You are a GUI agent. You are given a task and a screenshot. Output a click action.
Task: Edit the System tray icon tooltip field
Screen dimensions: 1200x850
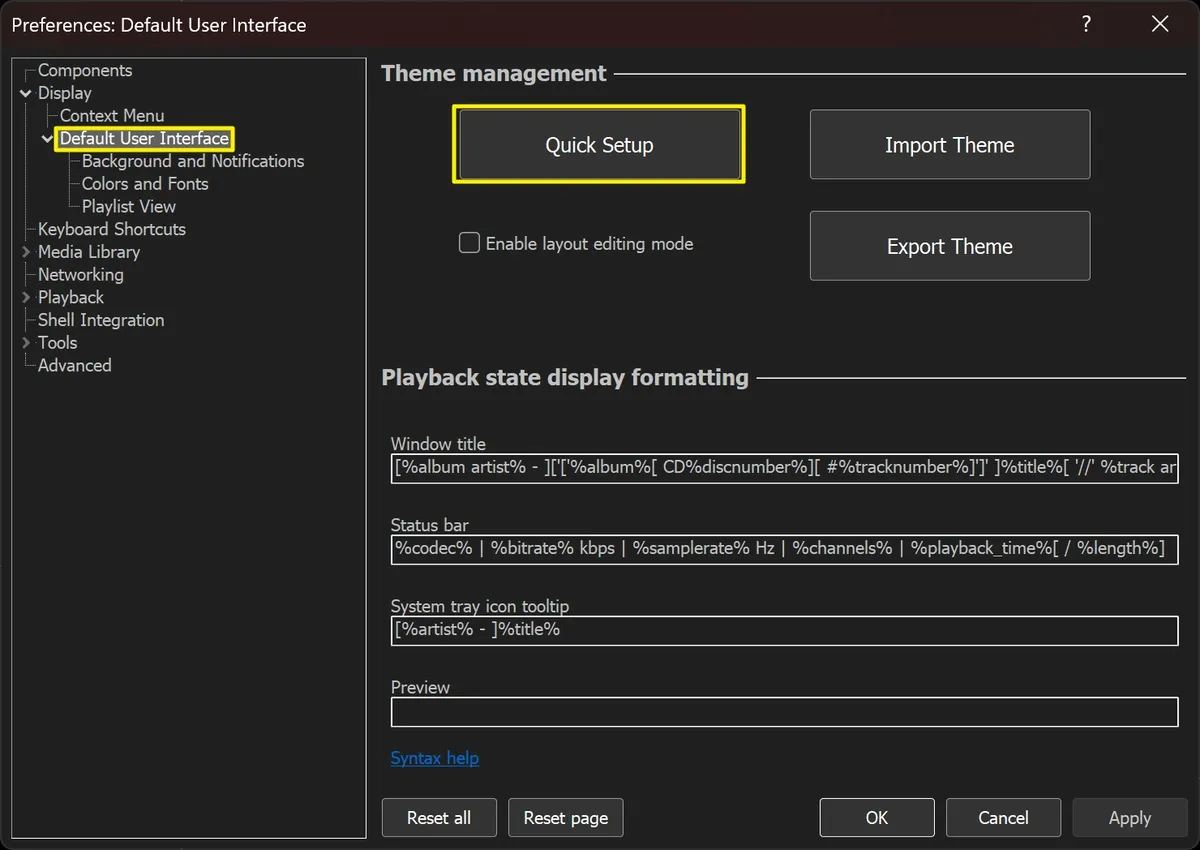(x=785, y=630)
